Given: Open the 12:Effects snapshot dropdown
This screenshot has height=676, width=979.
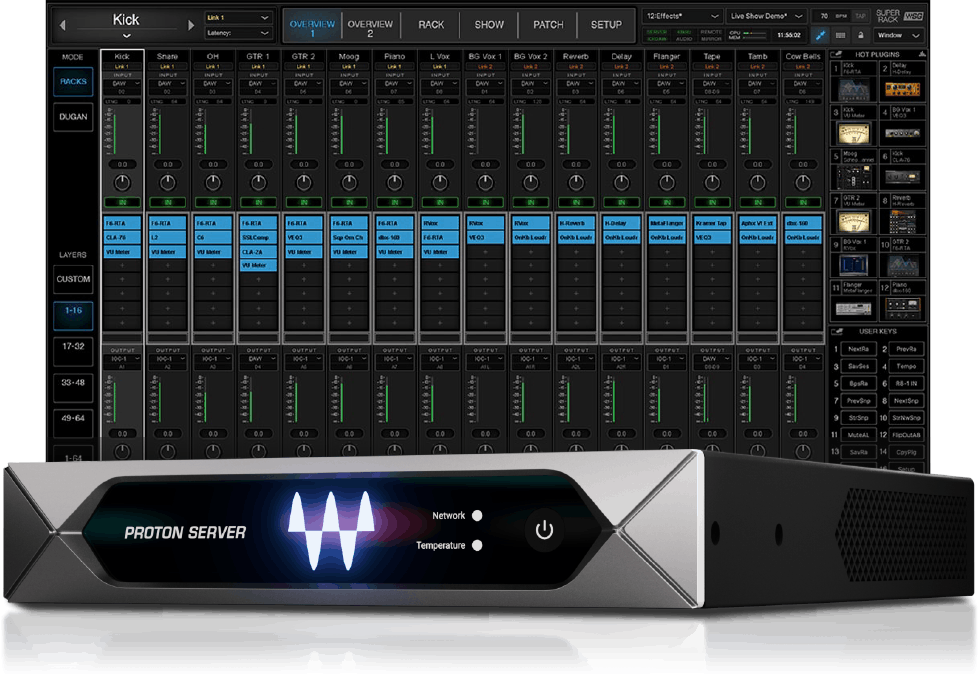Looking at the screenshot, I should (x=683, y=17).
